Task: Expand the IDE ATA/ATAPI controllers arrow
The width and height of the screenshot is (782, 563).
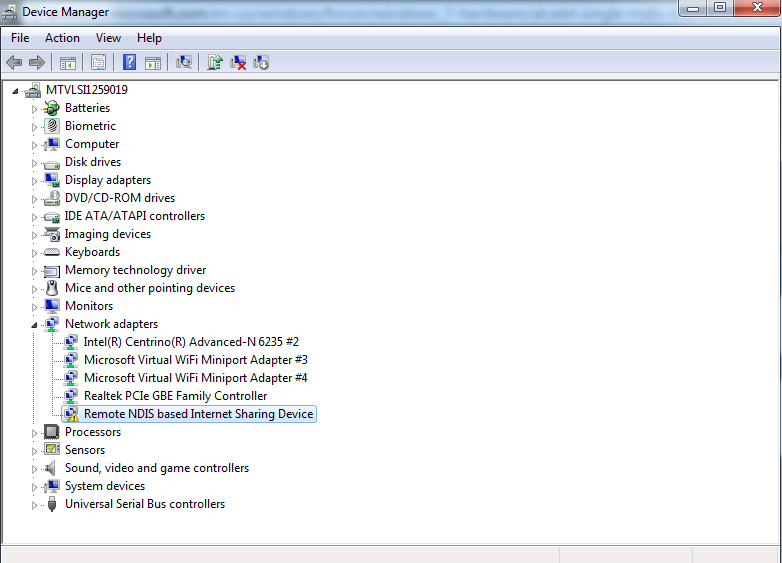Action: coord(34,216)
